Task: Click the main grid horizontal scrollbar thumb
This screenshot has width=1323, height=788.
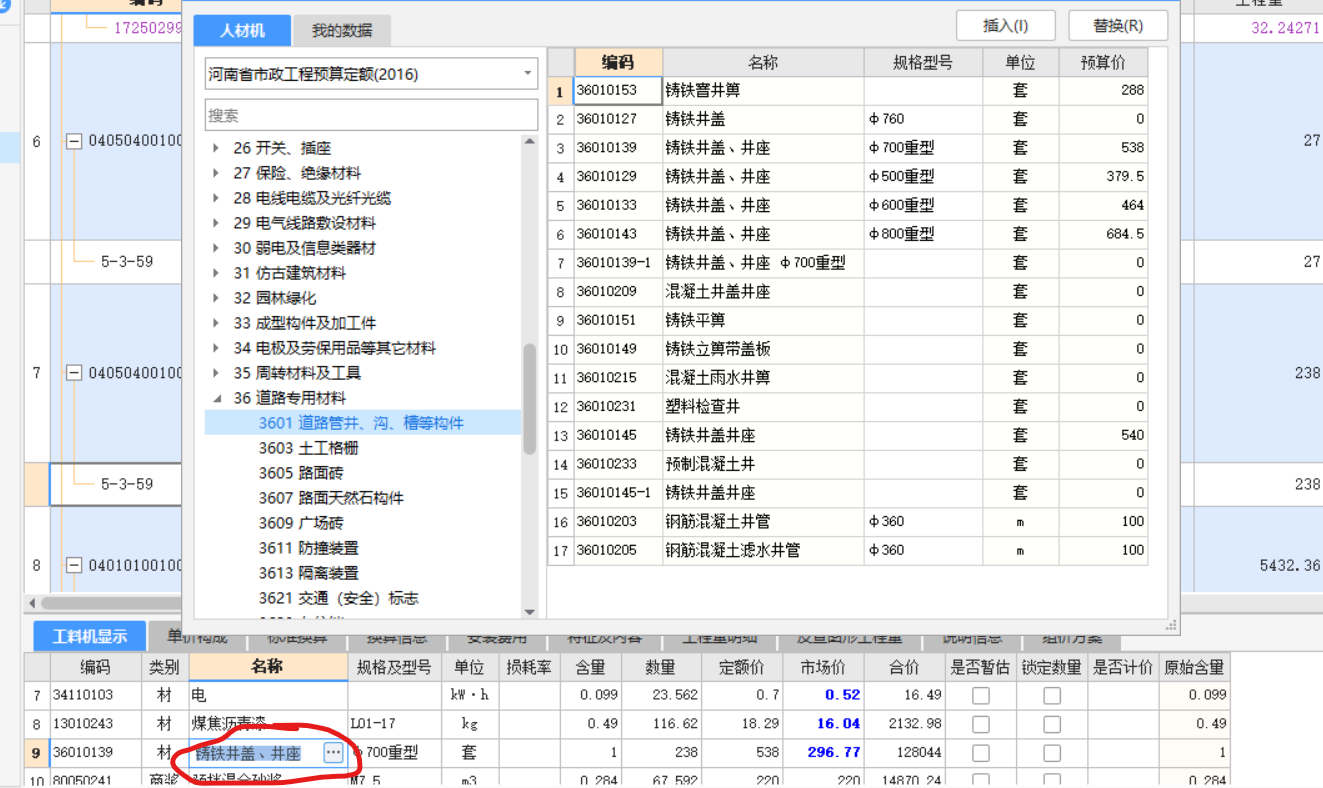Action: click(110, 603)
